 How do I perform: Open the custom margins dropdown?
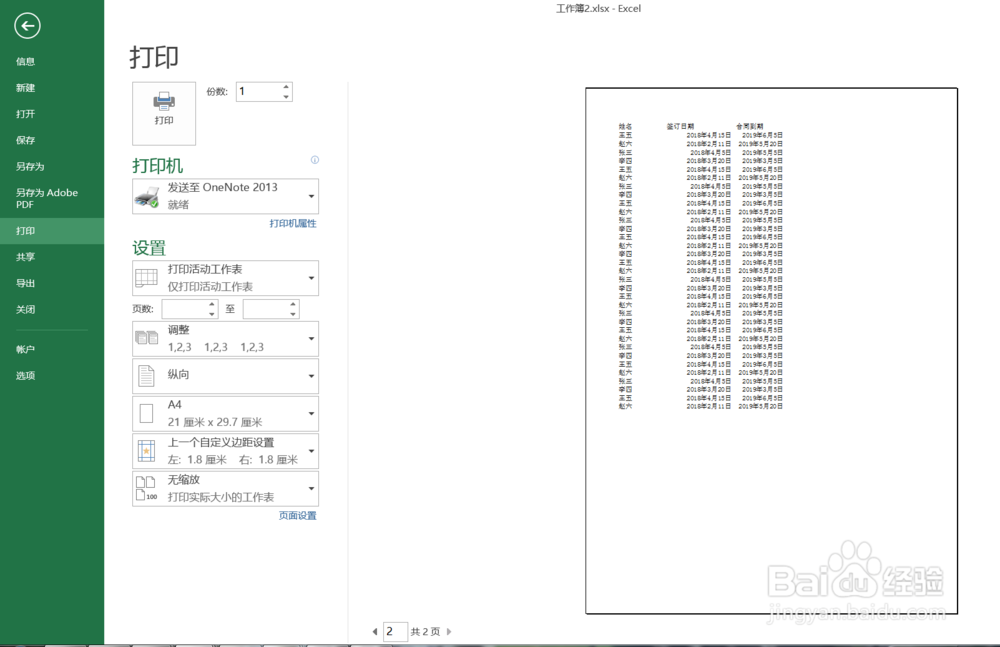click(225, 451)
